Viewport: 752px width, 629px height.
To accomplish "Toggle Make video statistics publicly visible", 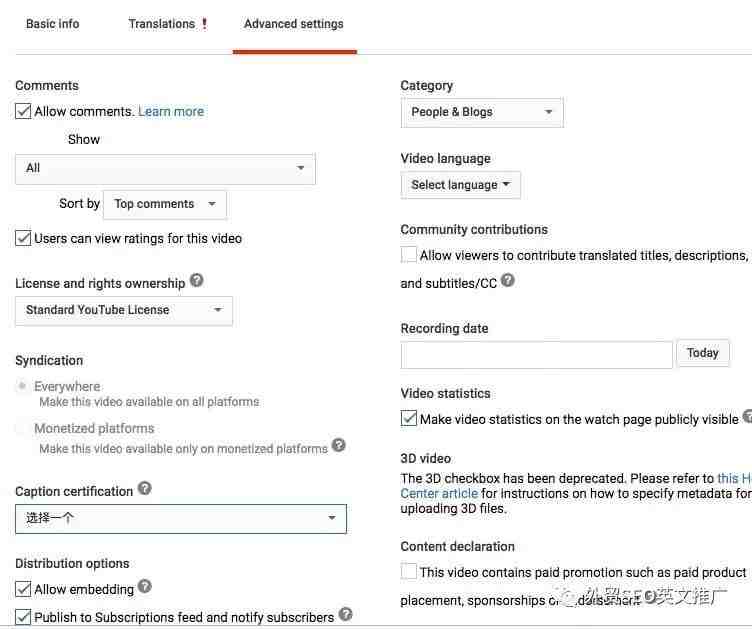I will (x=409, y=419).
